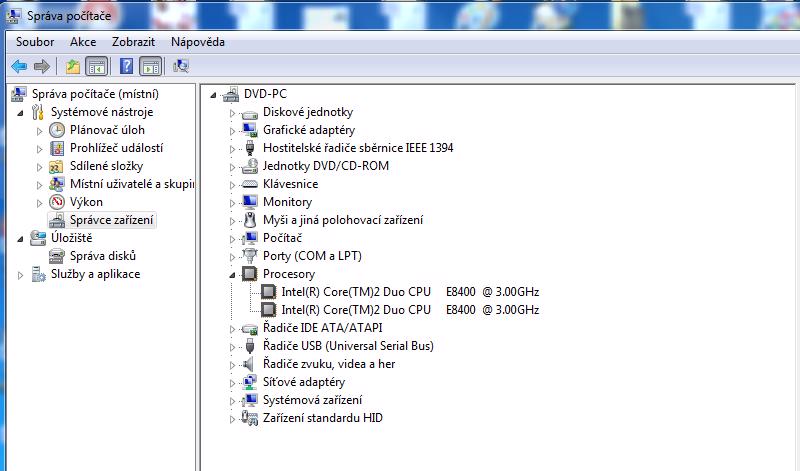Click the Diskové jednotky drive icon
Viewport: 800px width, 471px height.
tap(249, 114)
